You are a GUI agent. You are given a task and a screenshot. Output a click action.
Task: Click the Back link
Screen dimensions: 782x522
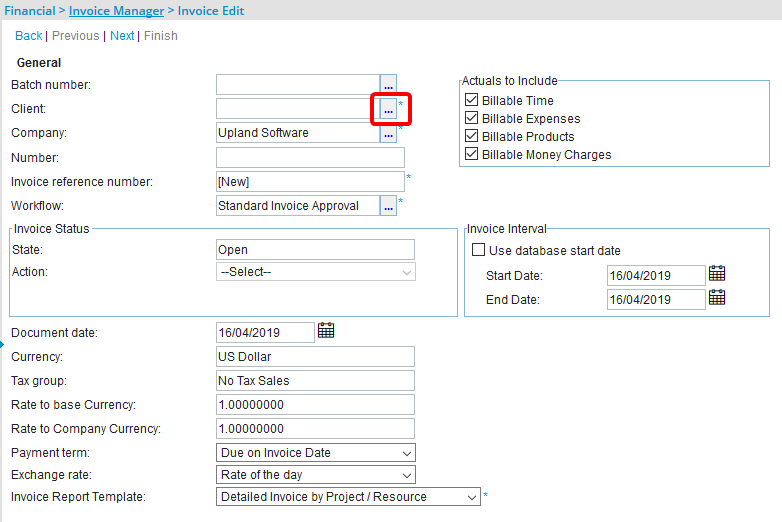coord(28,36)
